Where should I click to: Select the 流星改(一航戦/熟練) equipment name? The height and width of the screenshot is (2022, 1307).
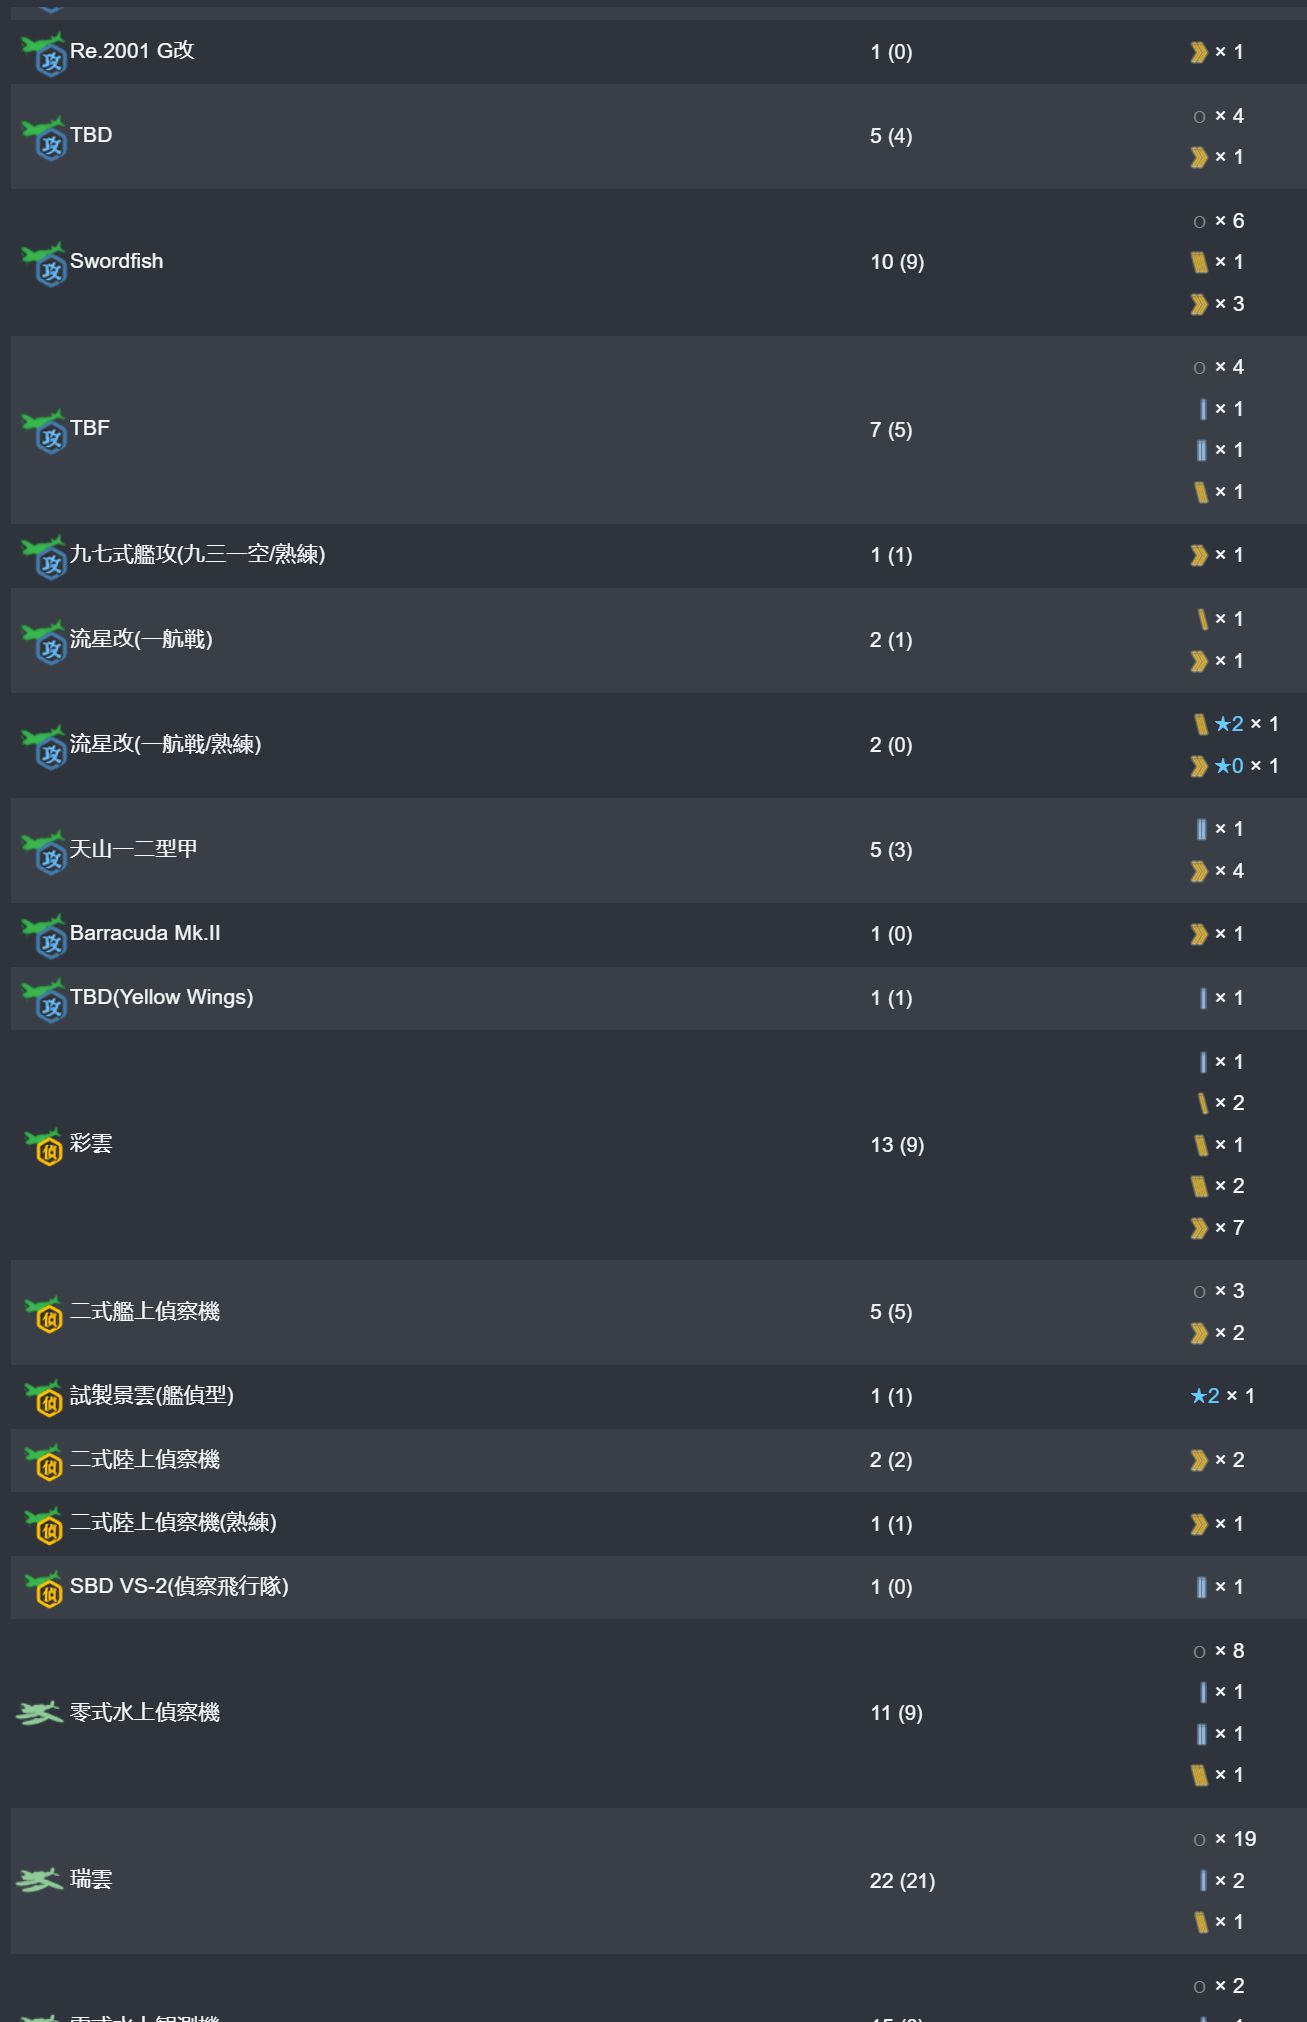pos(165,744)
